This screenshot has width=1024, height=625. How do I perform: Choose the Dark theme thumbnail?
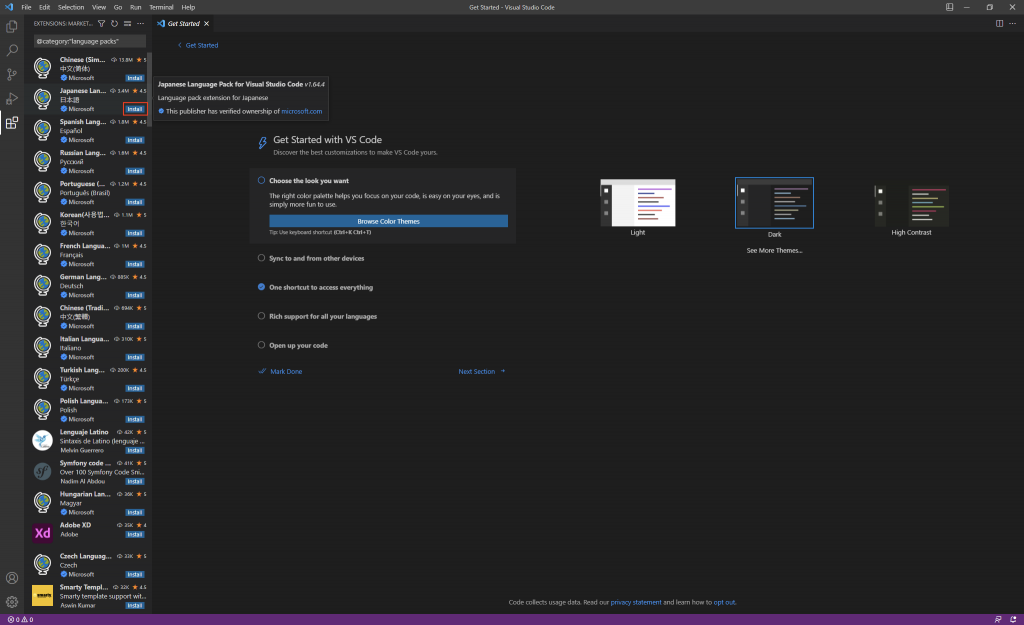(x=775, y=203)
